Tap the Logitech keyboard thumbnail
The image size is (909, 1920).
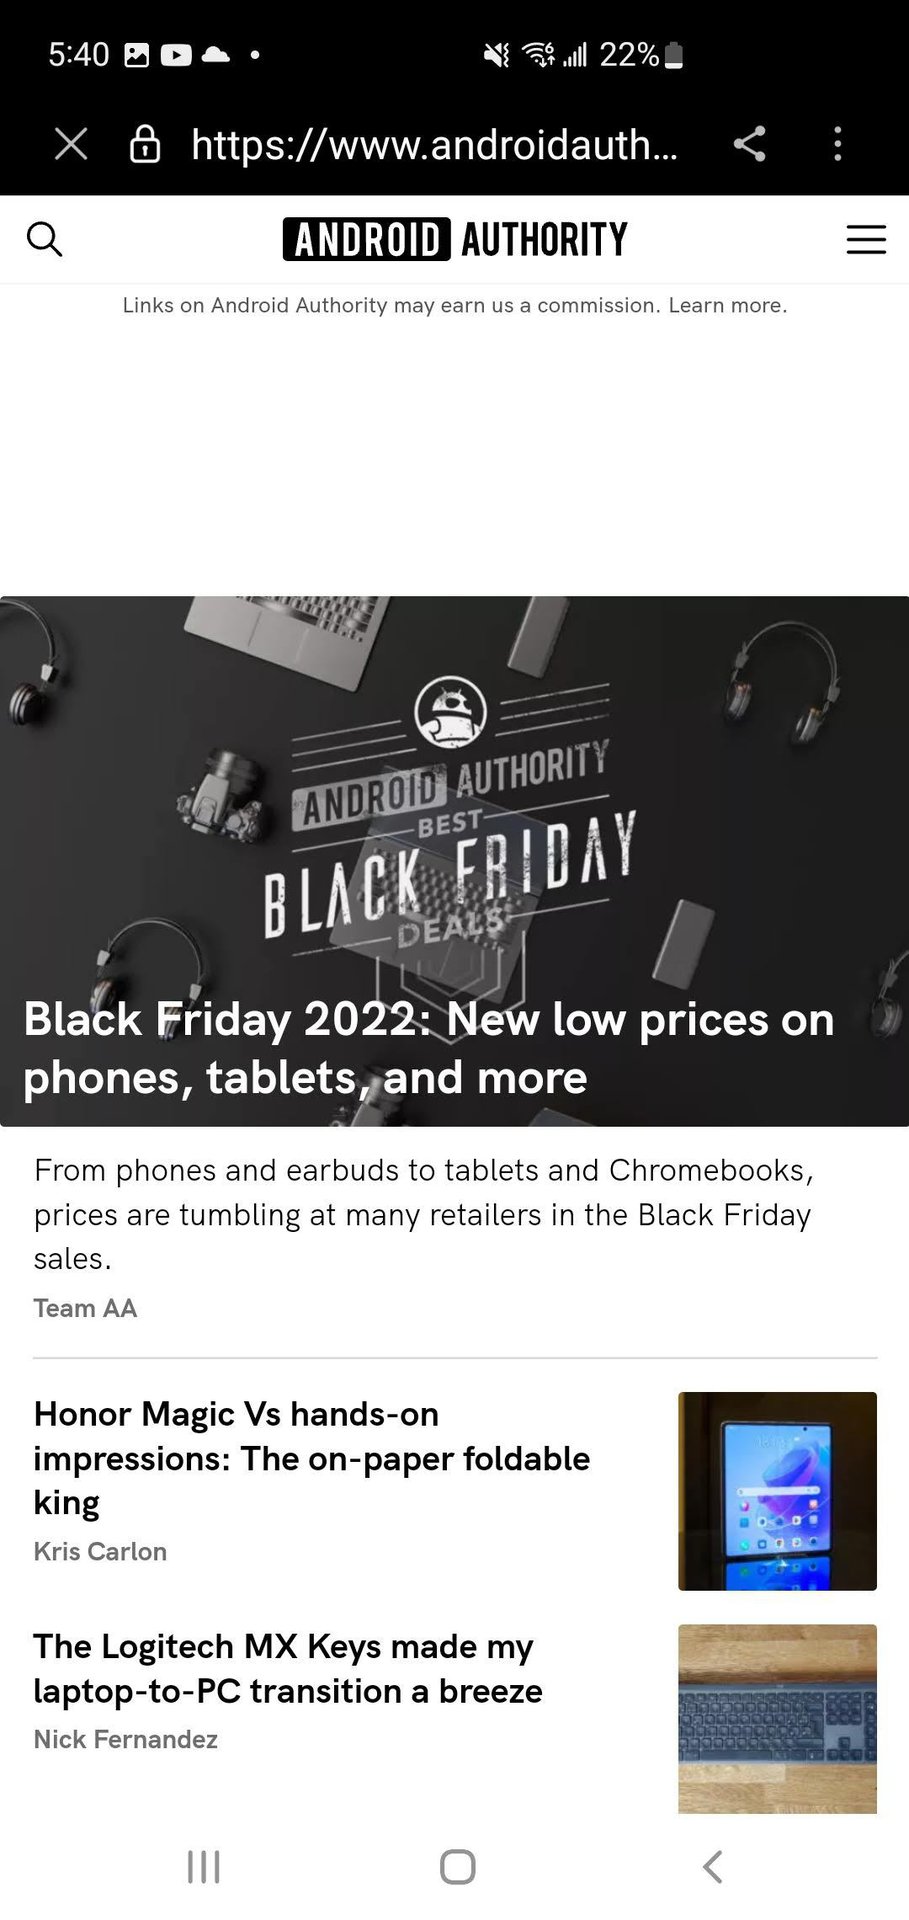(x=777, y=1718)
